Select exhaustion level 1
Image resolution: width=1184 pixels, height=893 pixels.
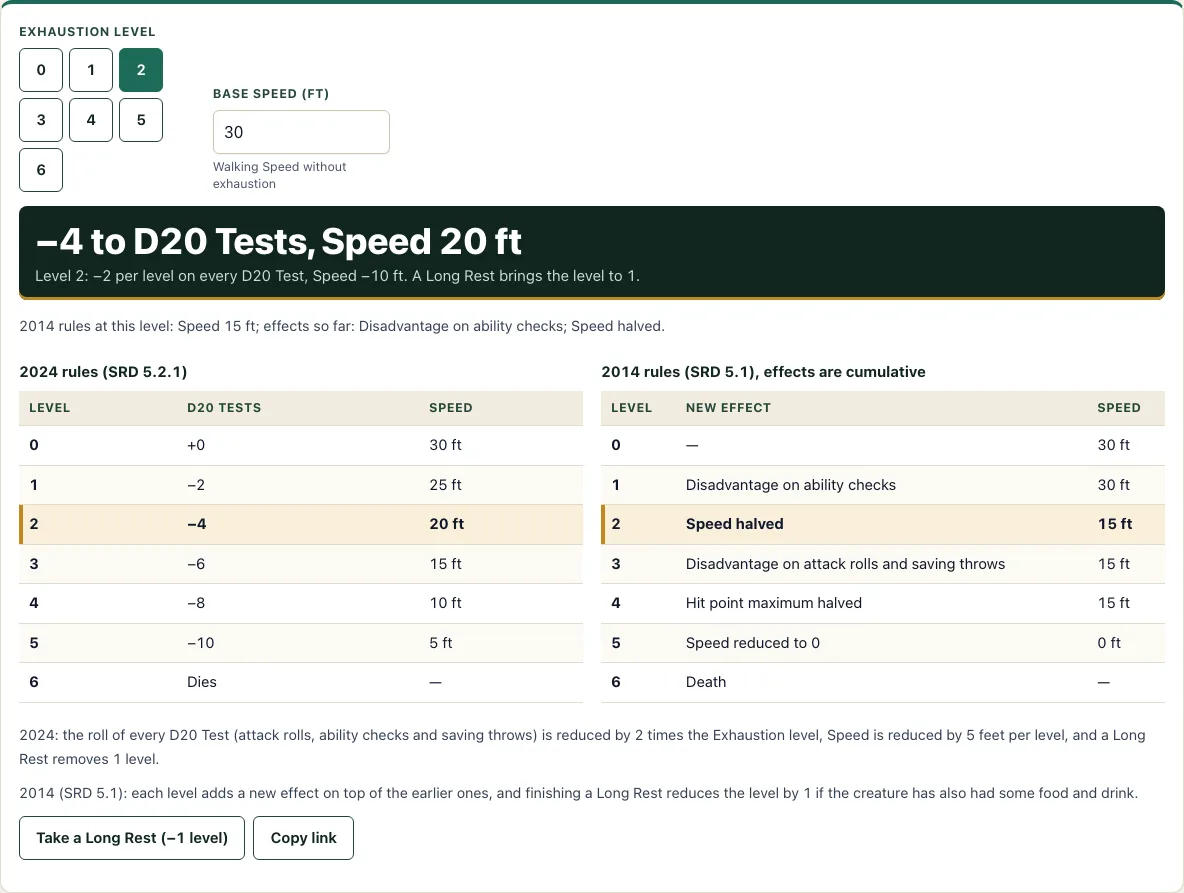point(91,70)
